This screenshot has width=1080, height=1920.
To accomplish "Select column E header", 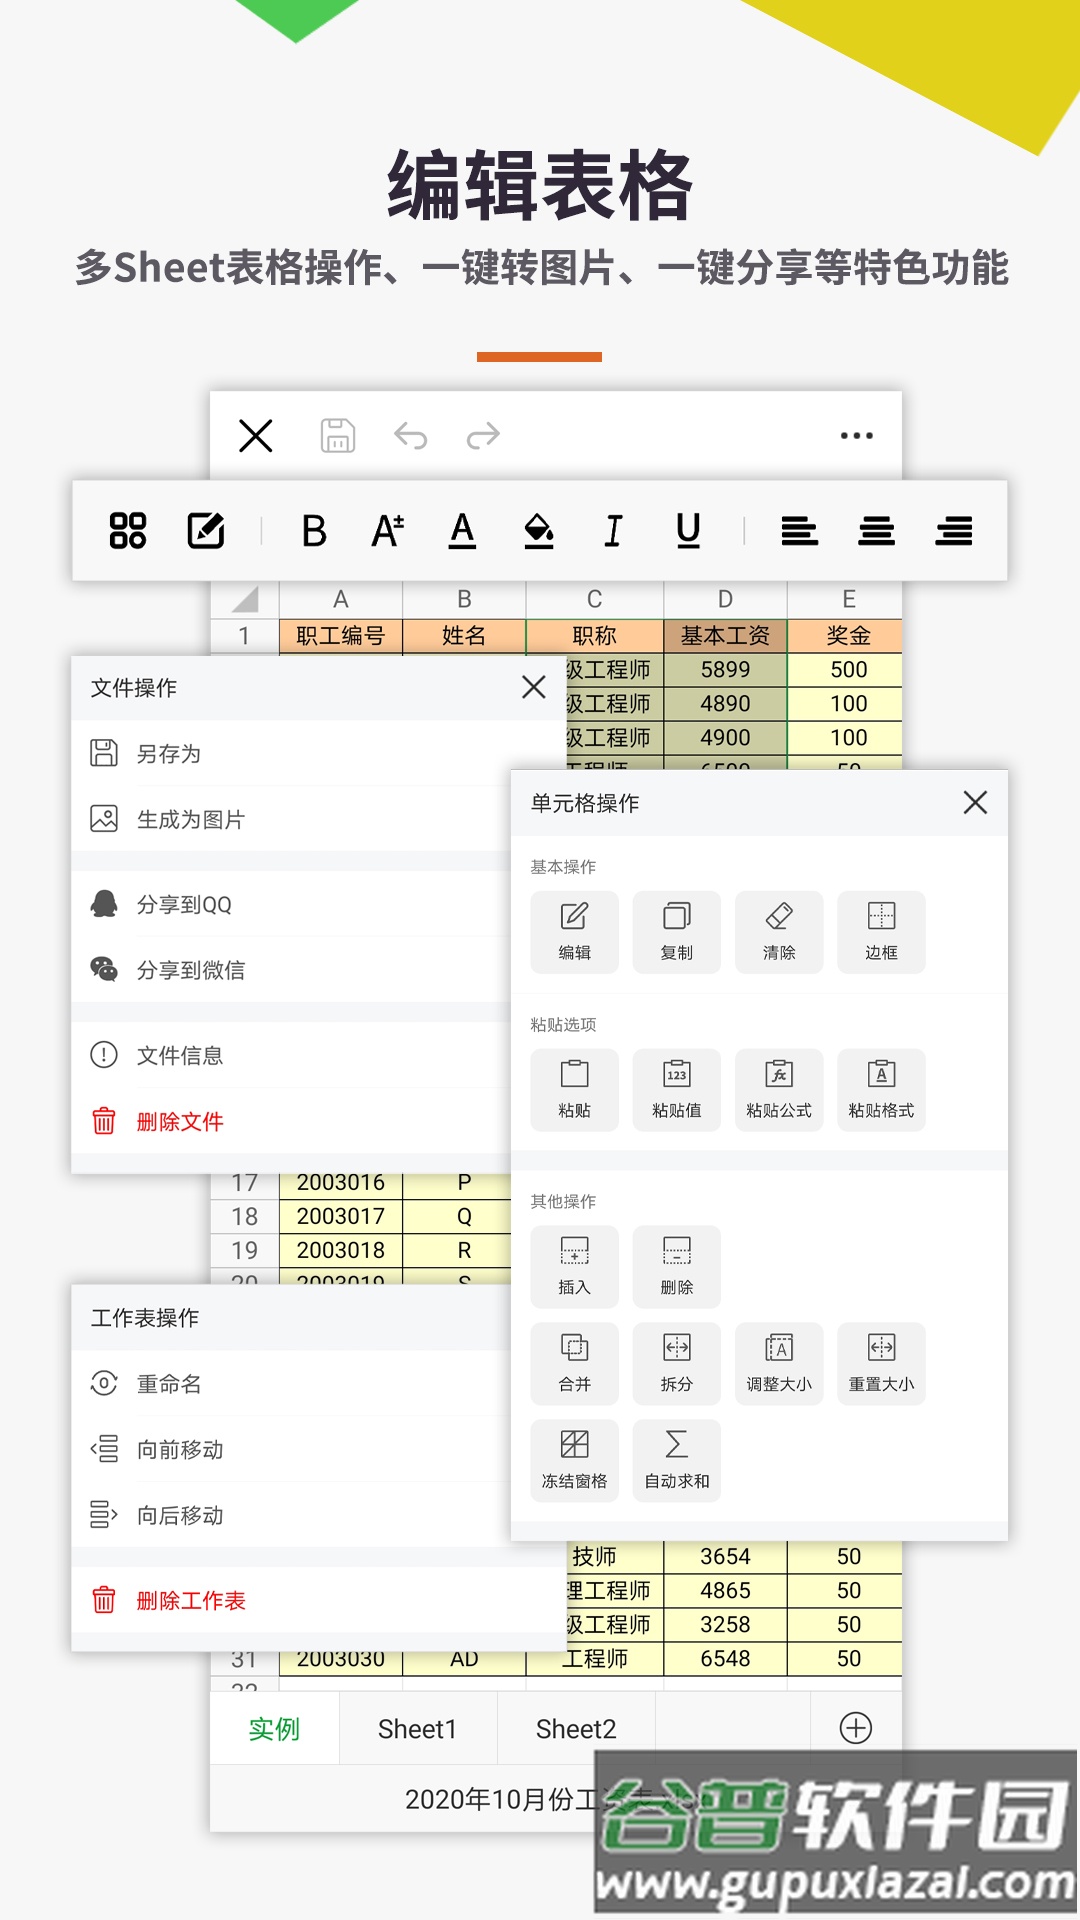I will [849, 599].
